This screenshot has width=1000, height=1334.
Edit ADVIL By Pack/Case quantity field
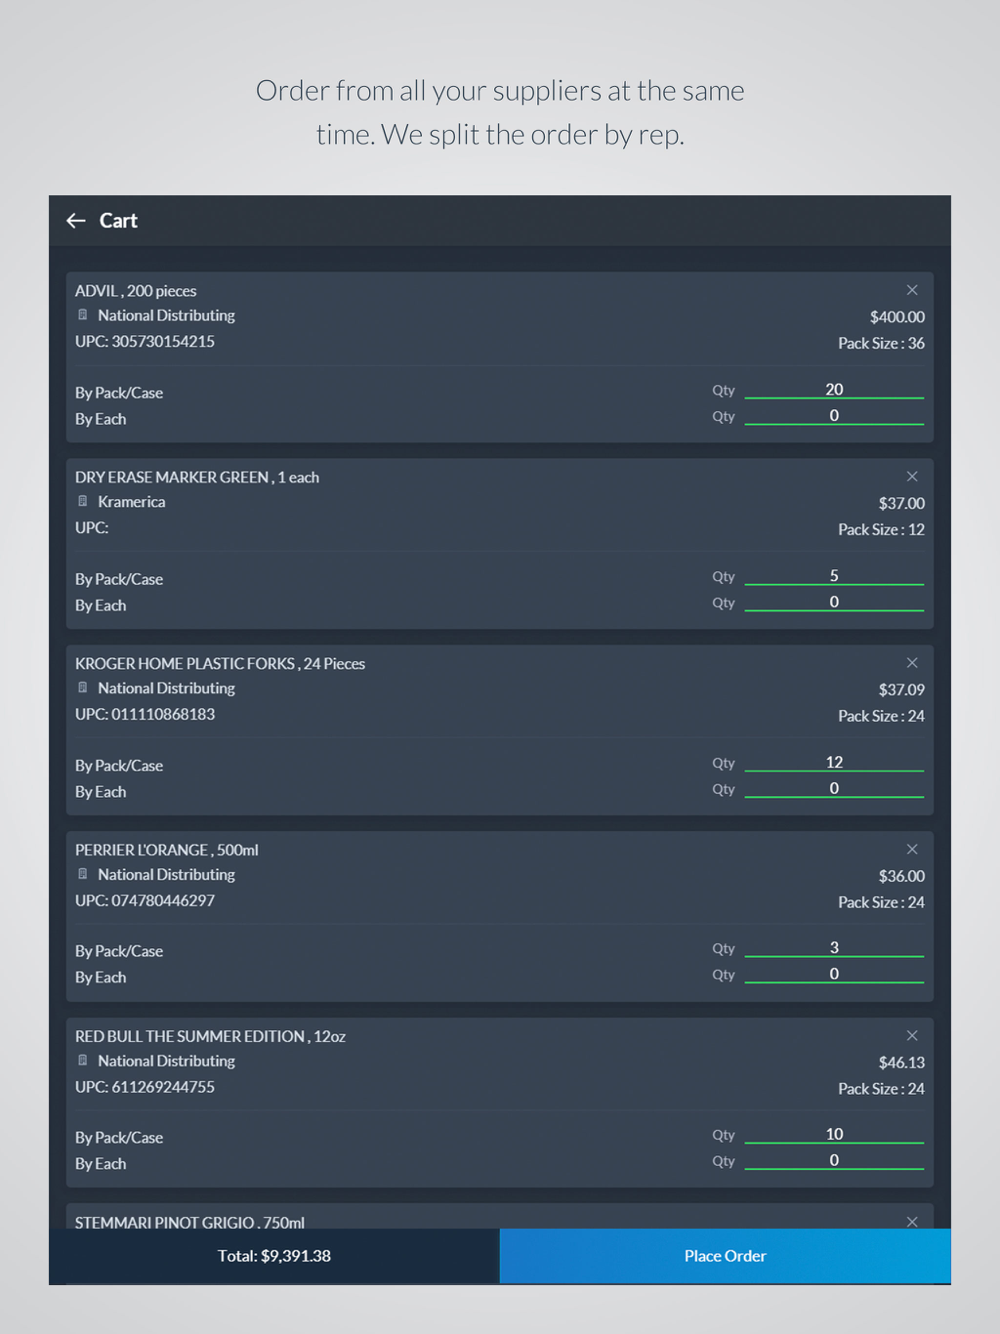[834, 390]
